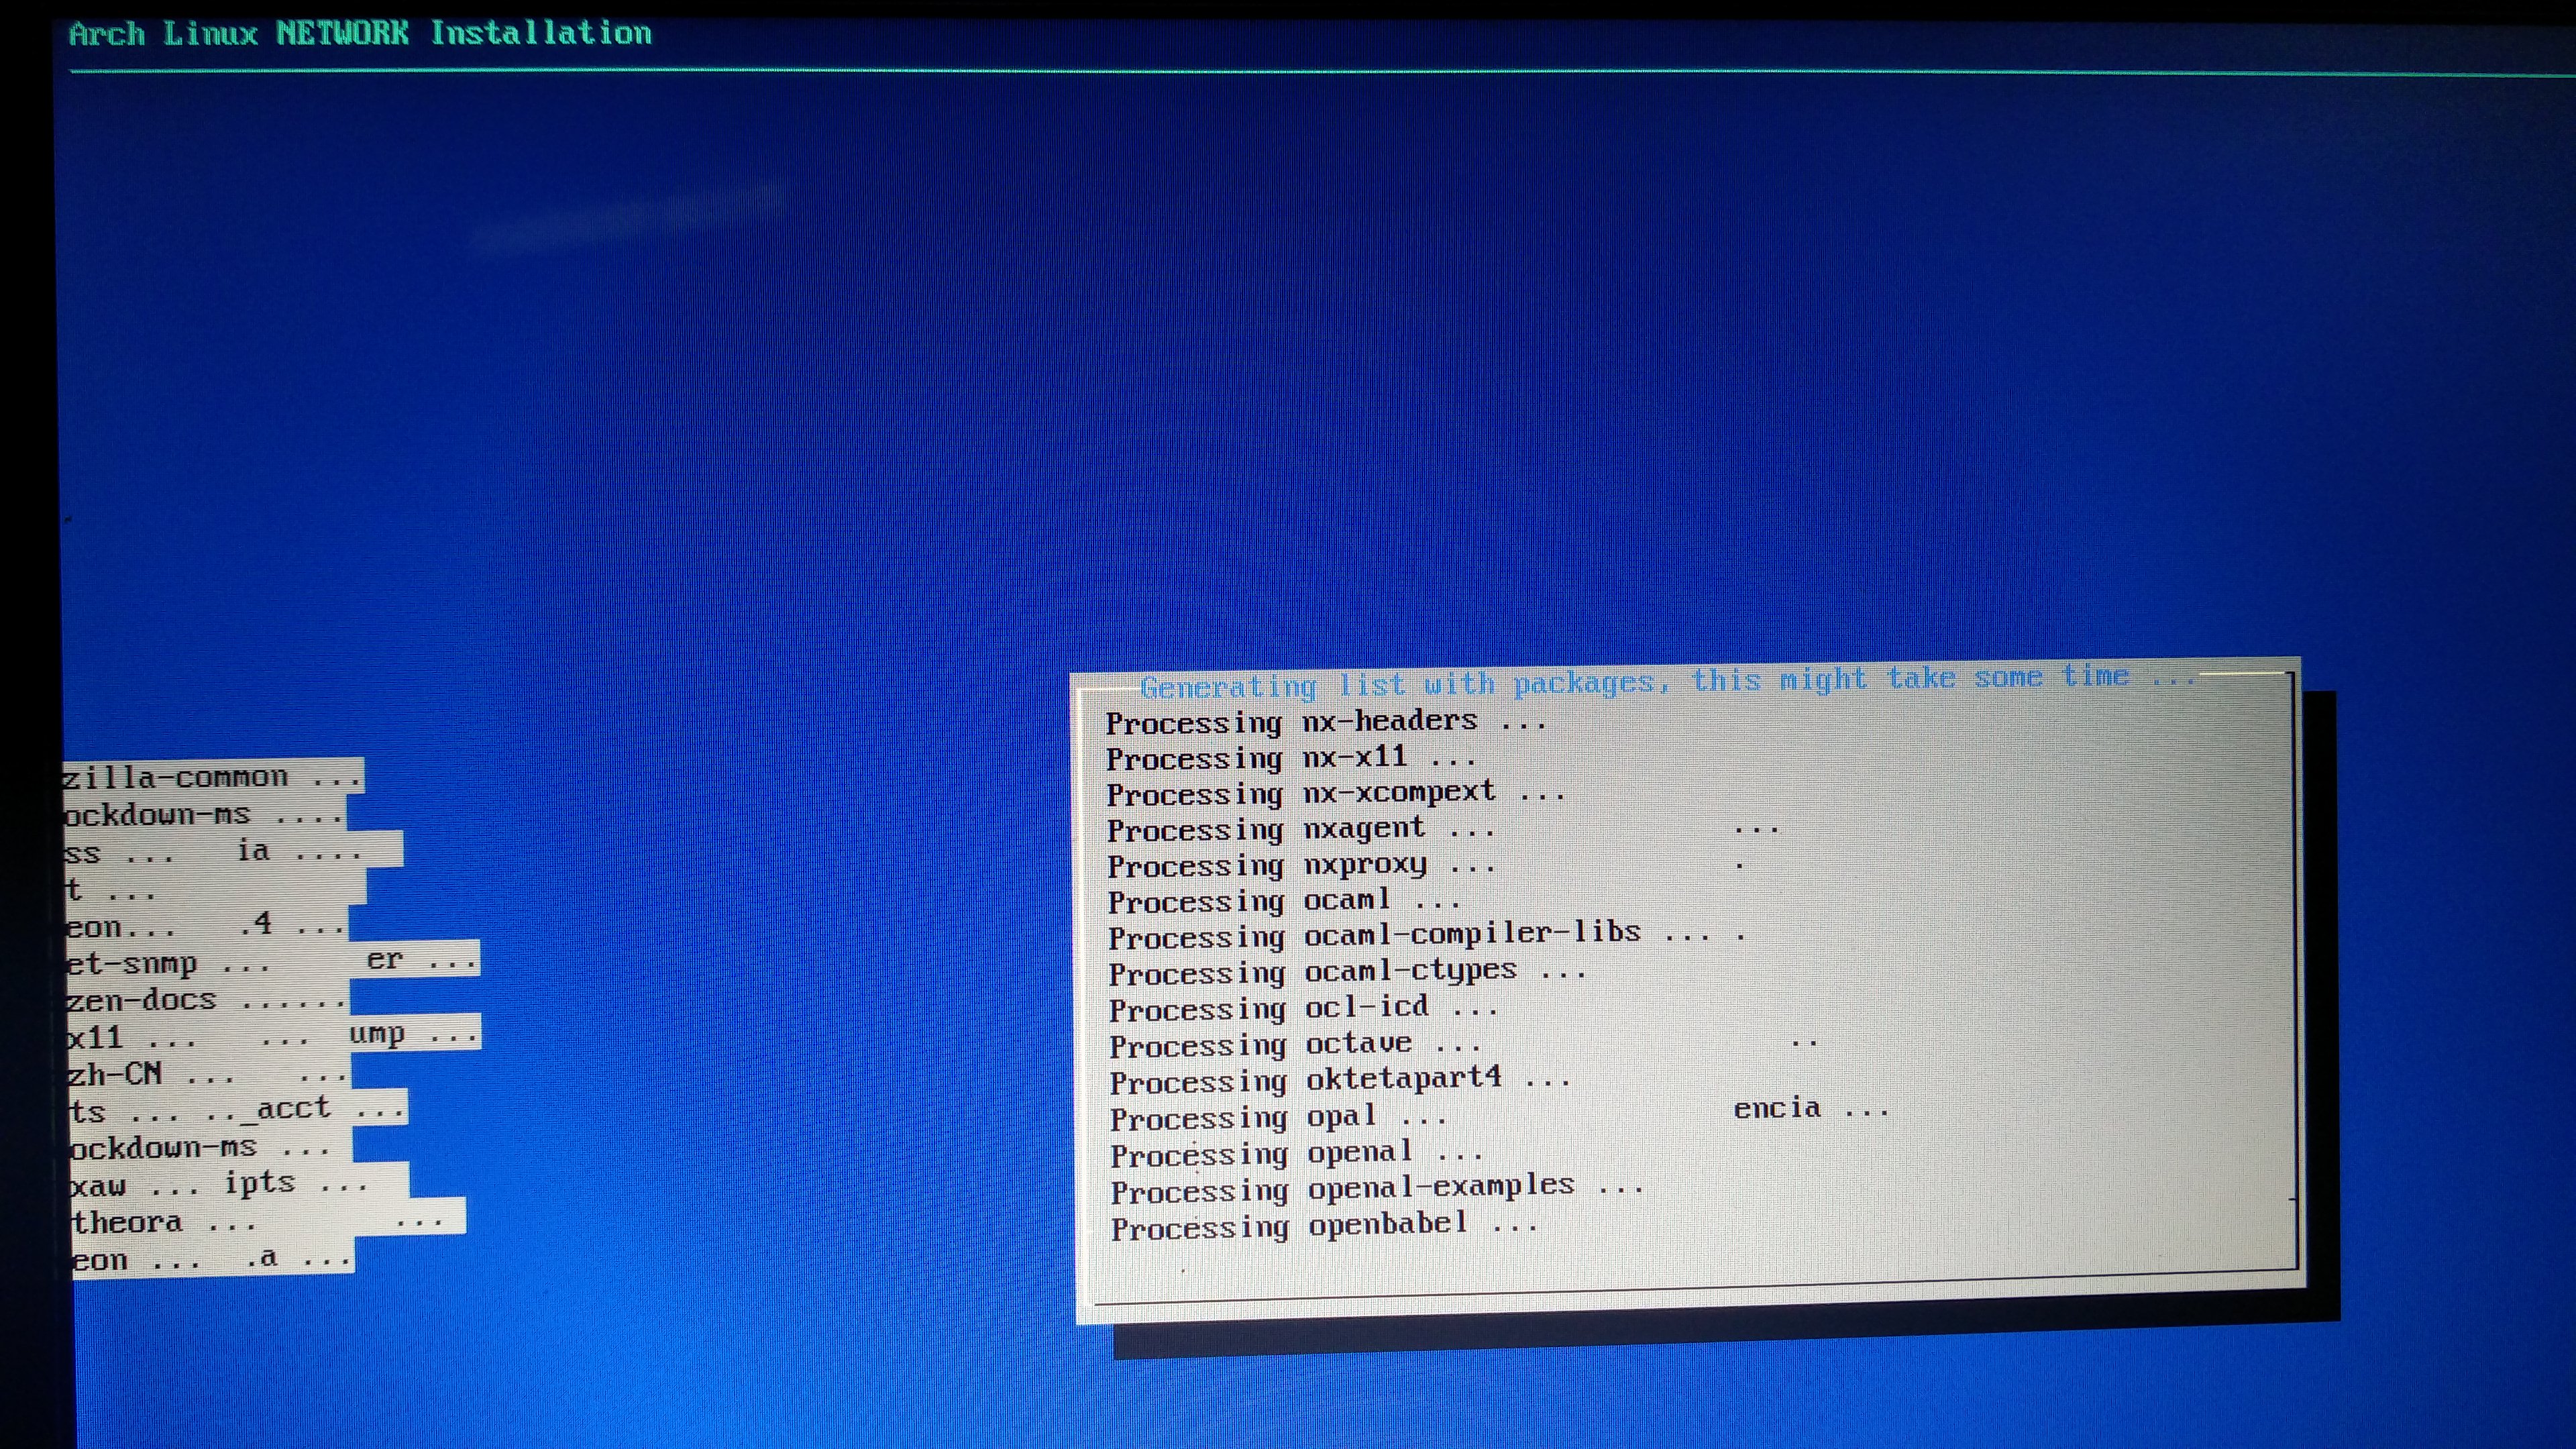Click the 'zen-docs ......' fragment on the left
2576x1449 pixels.
point(206,1000)
